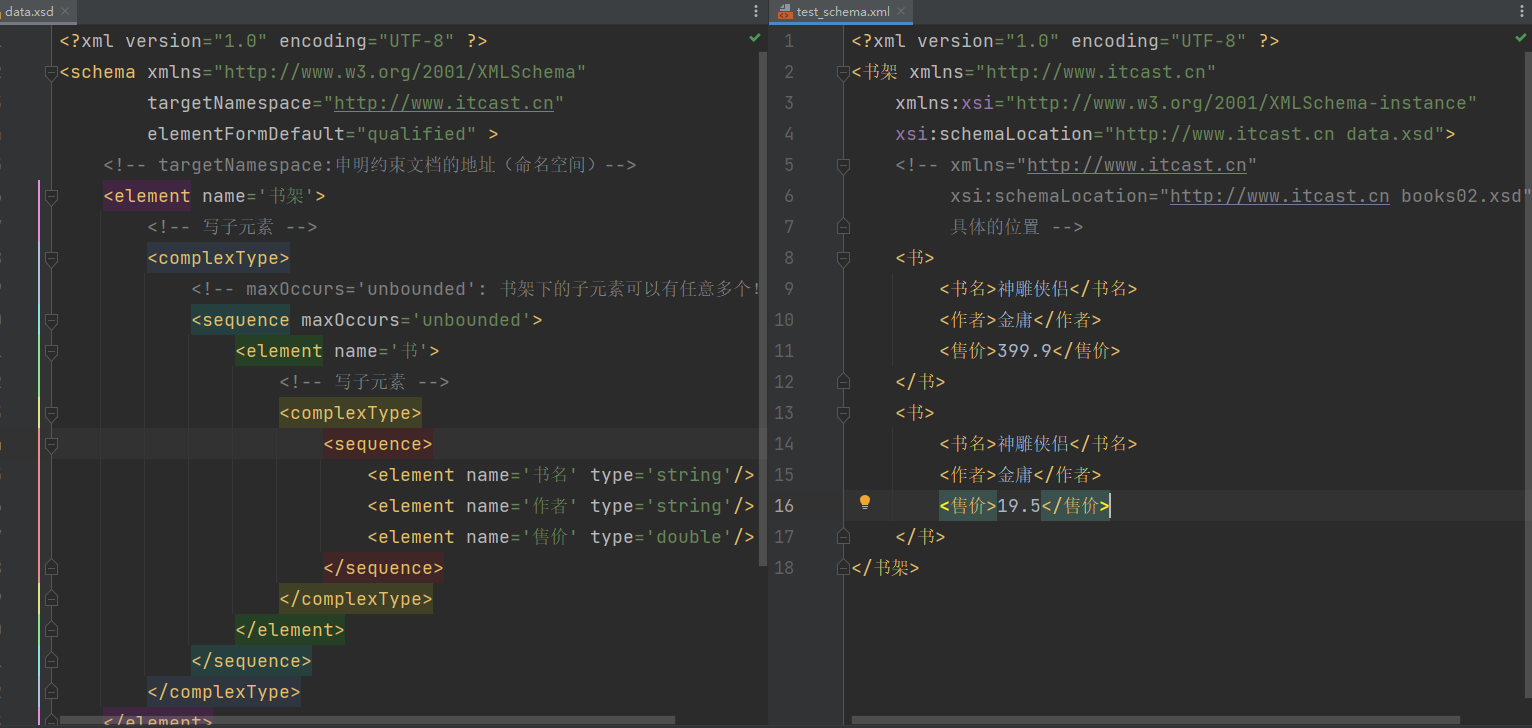Click the highlighted line number 16
1532x728 pixels.
pos(785,506)
